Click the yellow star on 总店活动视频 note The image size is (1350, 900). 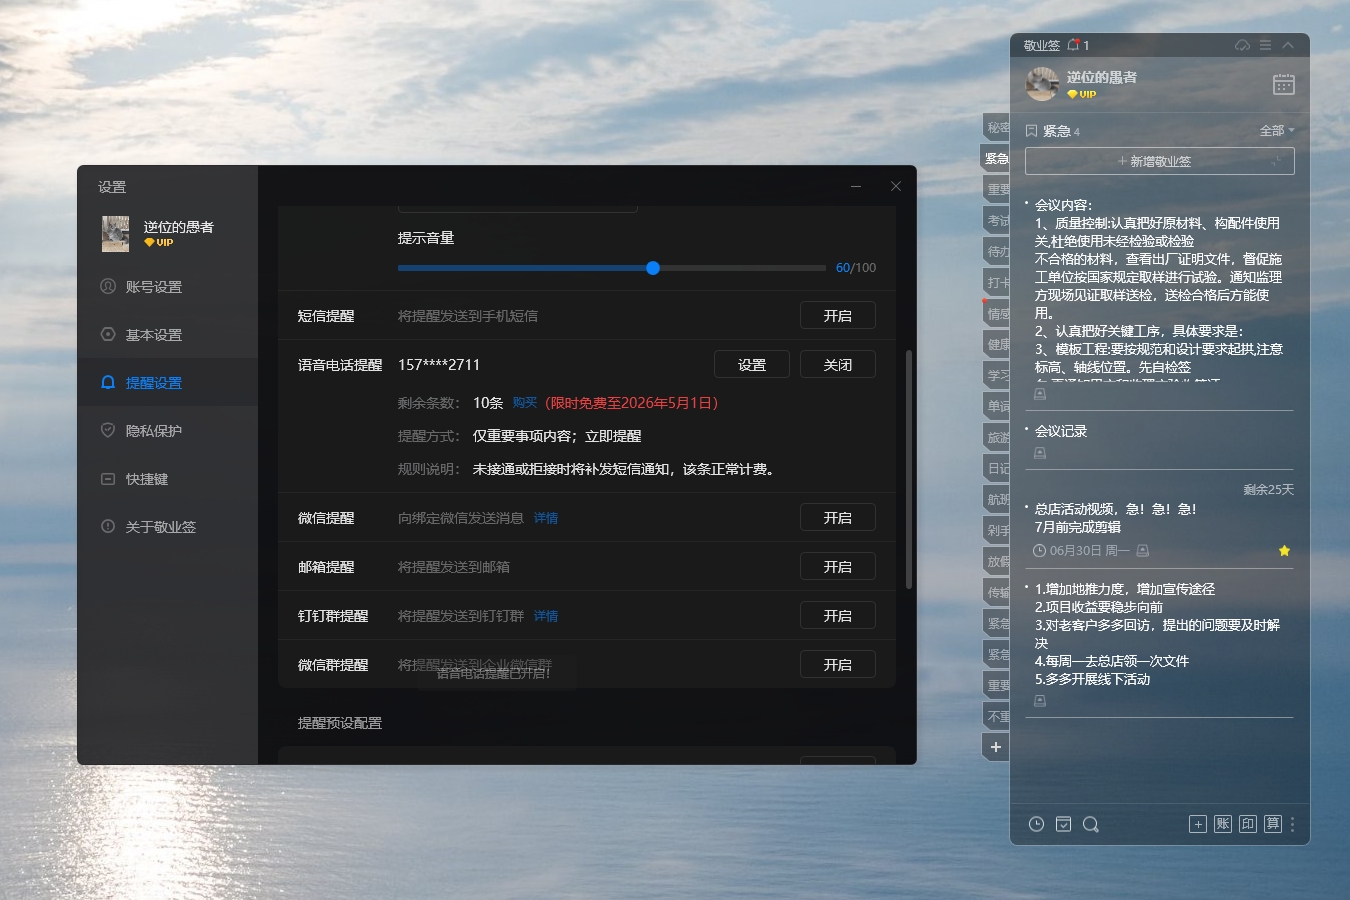(1284, 551)
